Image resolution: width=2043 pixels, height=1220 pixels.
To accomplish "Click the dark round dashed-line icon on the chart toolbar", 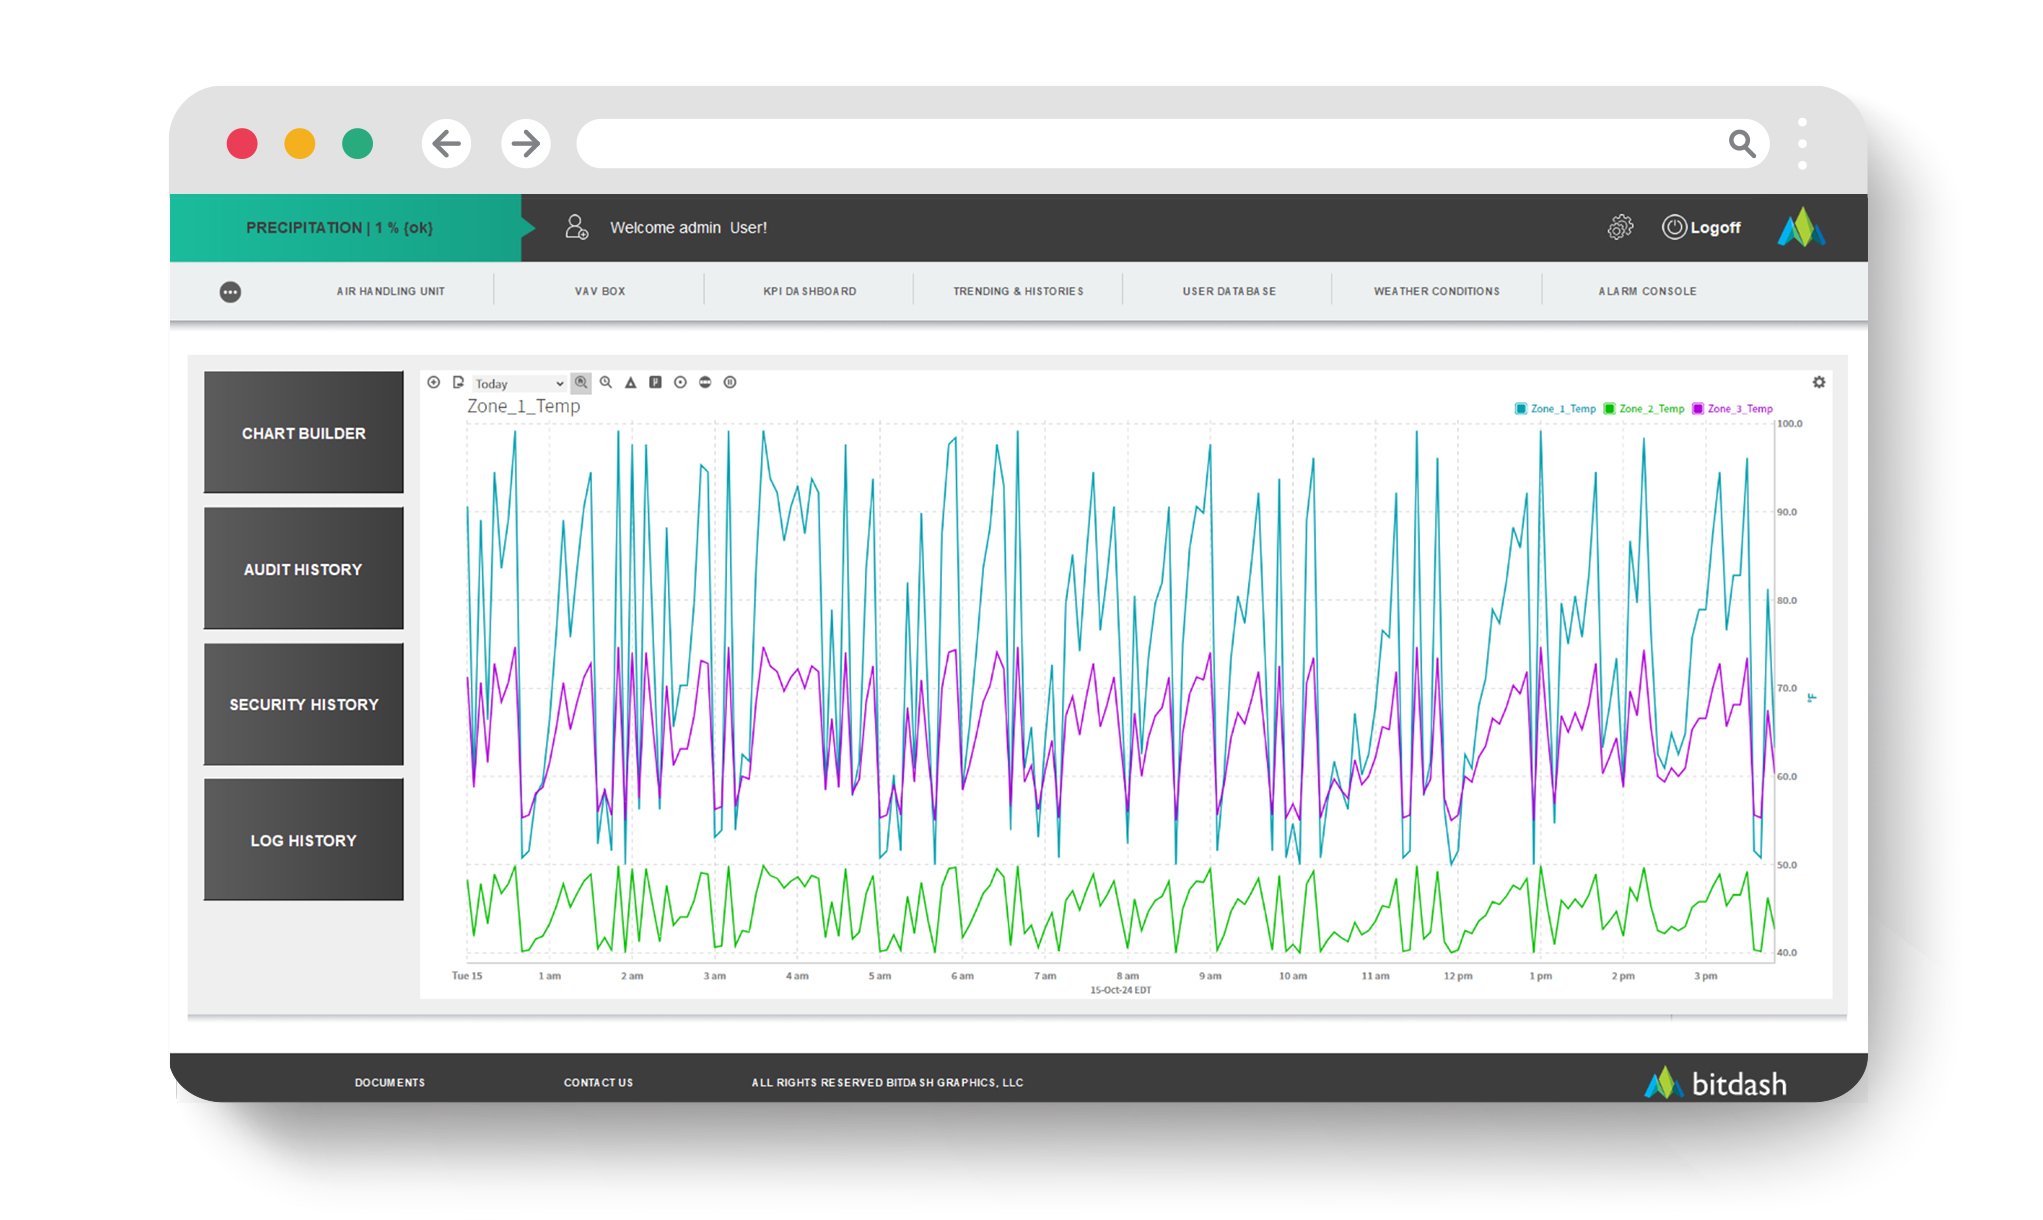I will click(x=705, y=382).
